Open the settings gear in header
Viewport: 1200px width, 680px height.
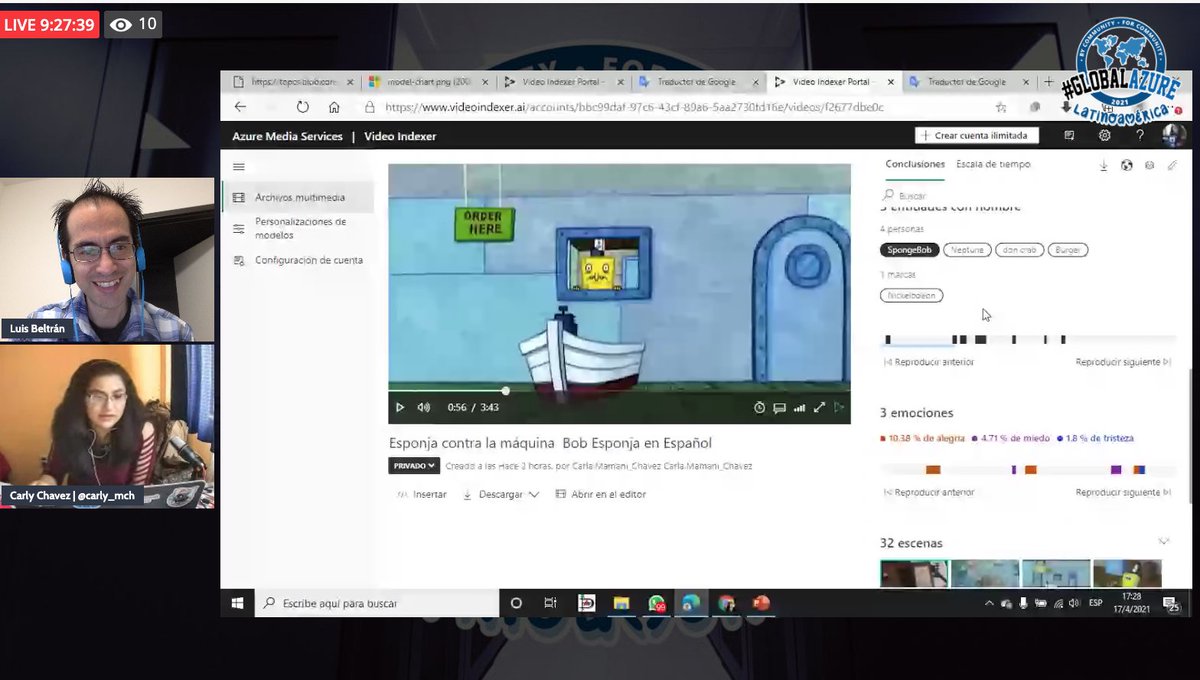1105,136
